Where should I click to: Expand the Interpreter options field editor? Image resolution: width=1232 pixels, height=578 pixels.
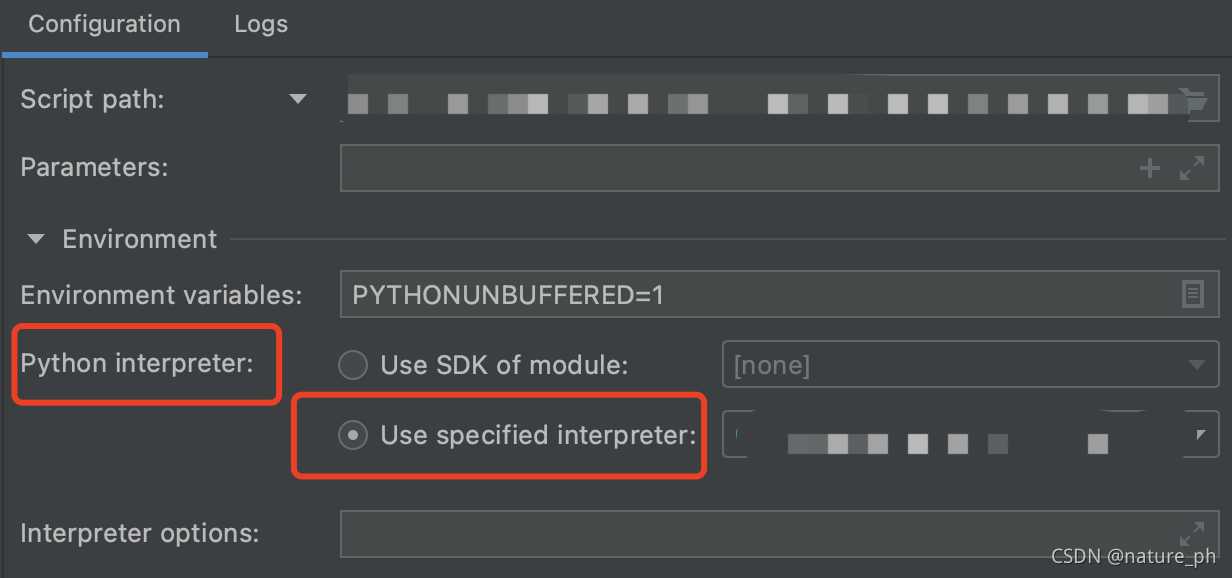tap(1191, 533)
